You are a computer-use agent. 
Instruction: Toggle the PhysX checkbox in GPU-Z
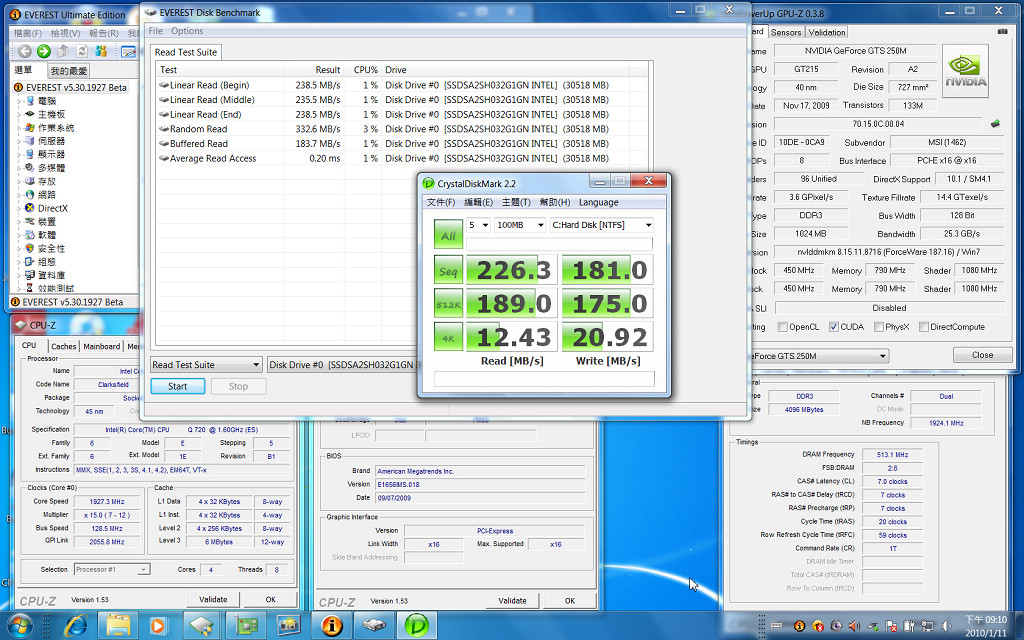pyautogui.click(x=878, y=327)
